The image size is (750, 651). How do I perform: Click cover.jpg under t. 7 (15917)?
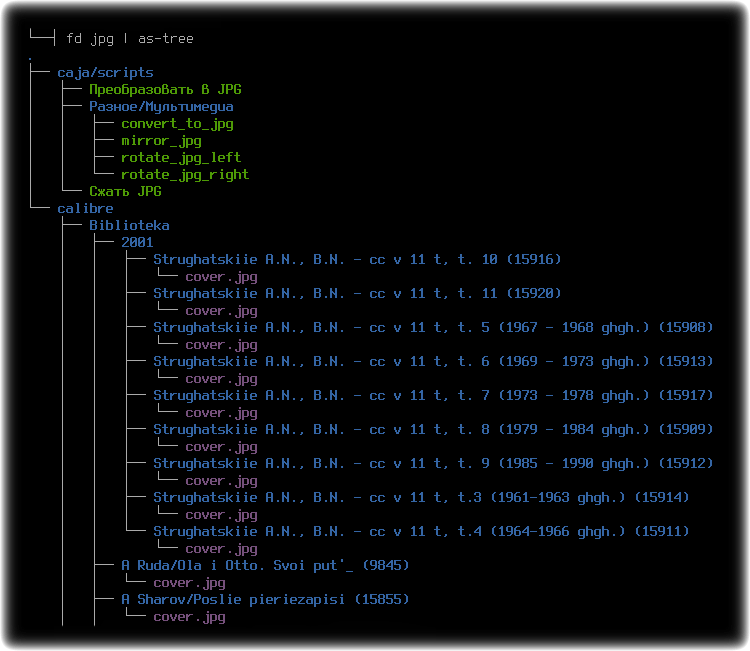pyautogui.click(x=221, y=413)
